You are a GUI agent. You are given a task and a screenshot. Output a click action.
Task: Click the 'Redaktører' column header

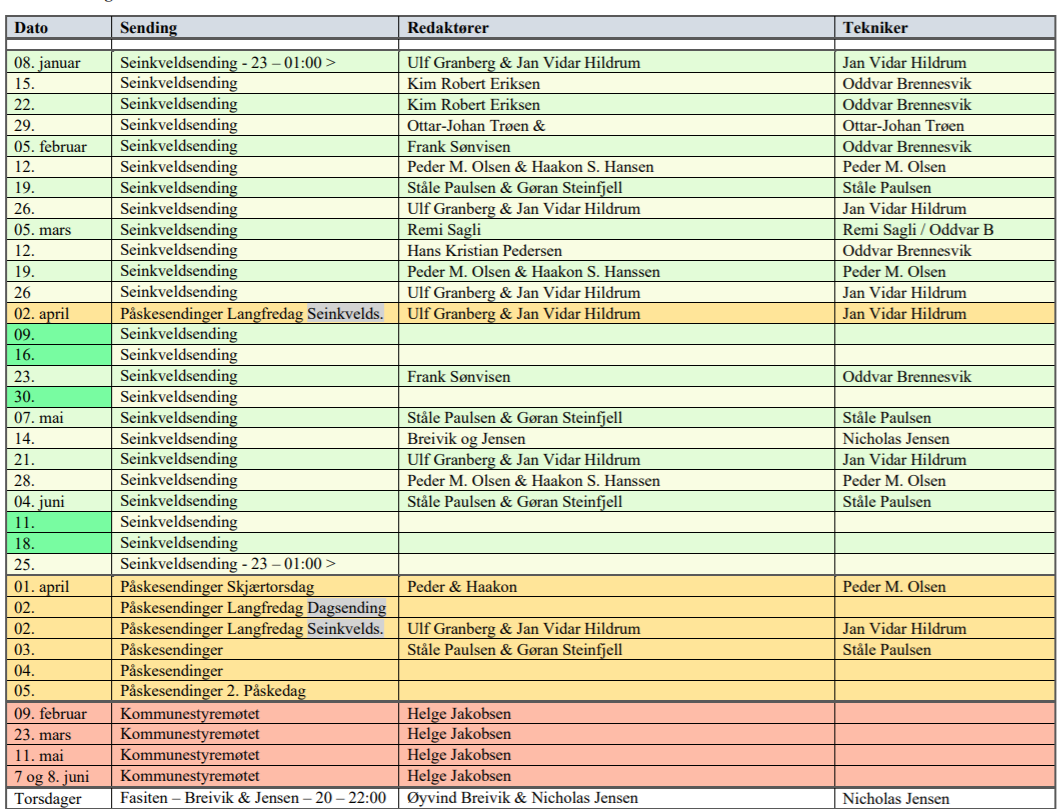point(616,28)
